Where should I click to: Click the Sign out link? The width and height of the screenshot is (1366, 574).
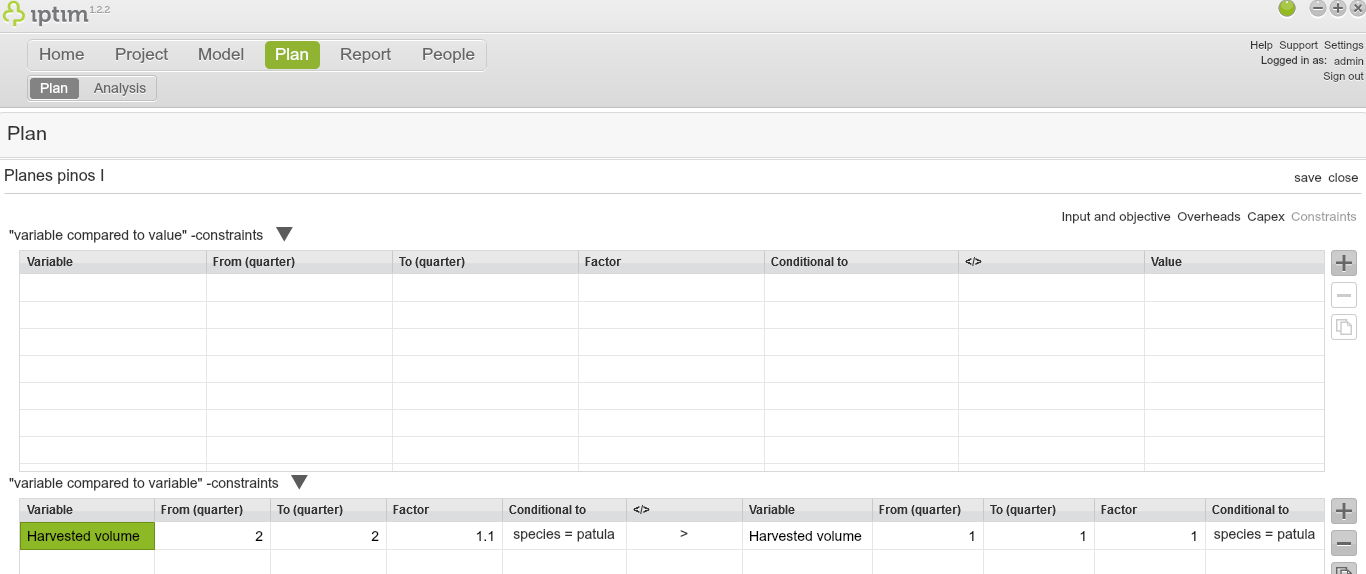click(1343, 76)
